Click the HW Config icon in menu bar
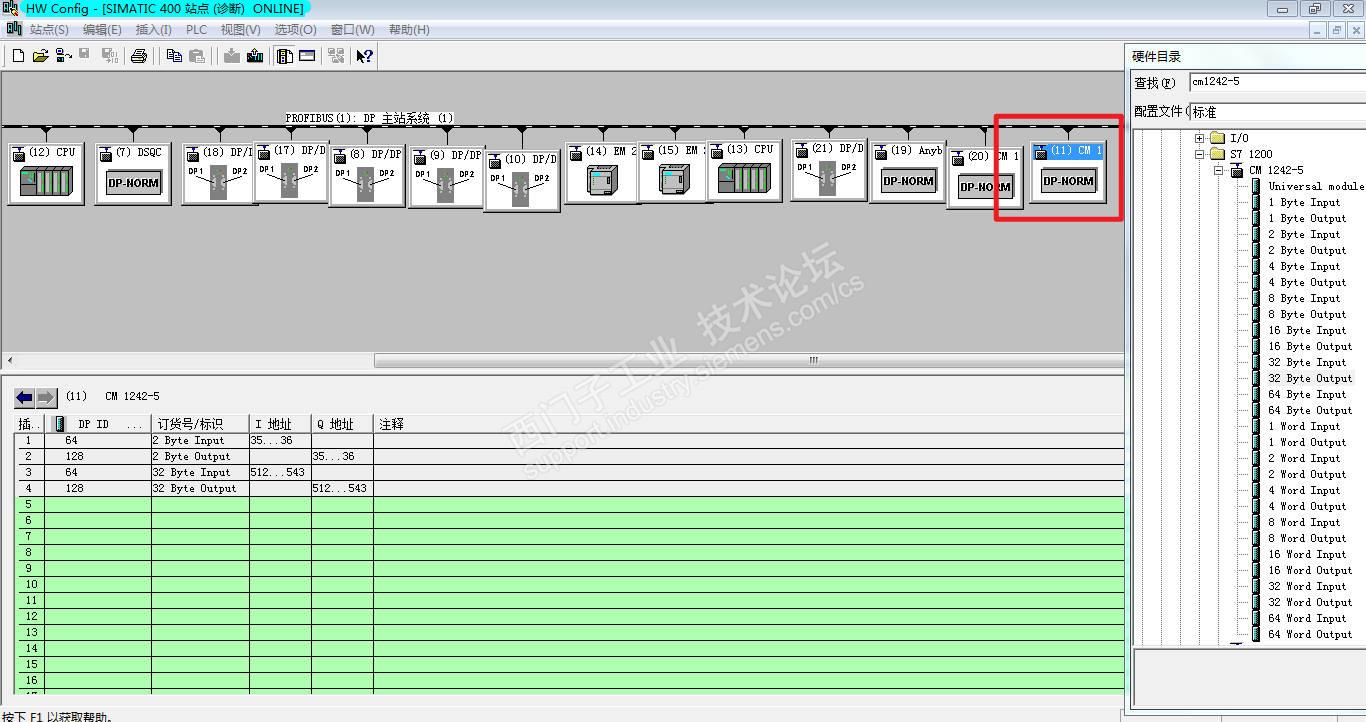The width and height of the screenshot is (1366, 722). [x=14, y=29]
